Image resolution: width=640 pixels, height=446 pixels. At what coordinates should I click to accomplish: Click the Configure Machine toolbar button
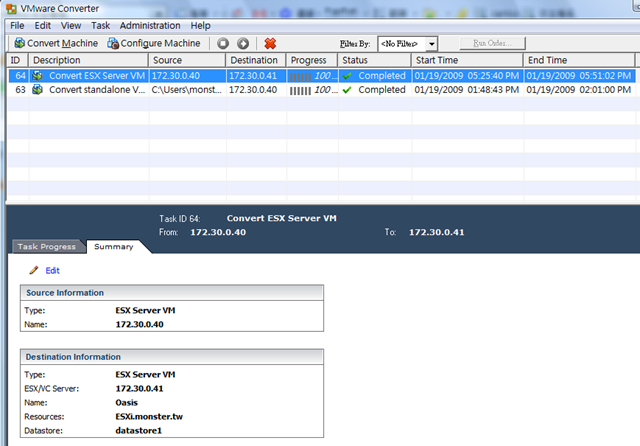tap(154, 43)
